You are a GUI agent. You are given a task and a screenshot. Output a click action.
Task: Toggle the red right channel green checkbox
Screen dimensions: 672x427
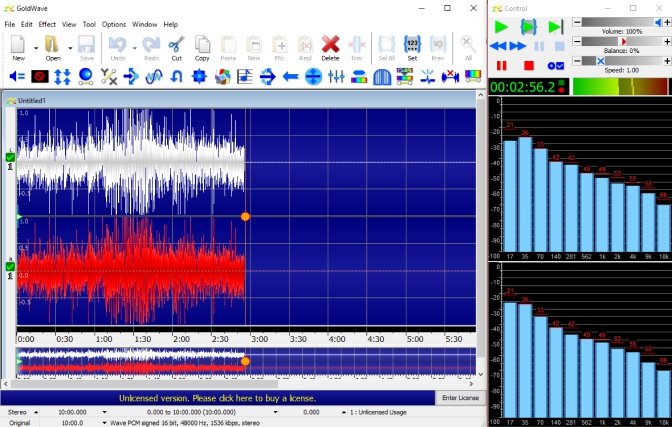click(x=10, y=266)
